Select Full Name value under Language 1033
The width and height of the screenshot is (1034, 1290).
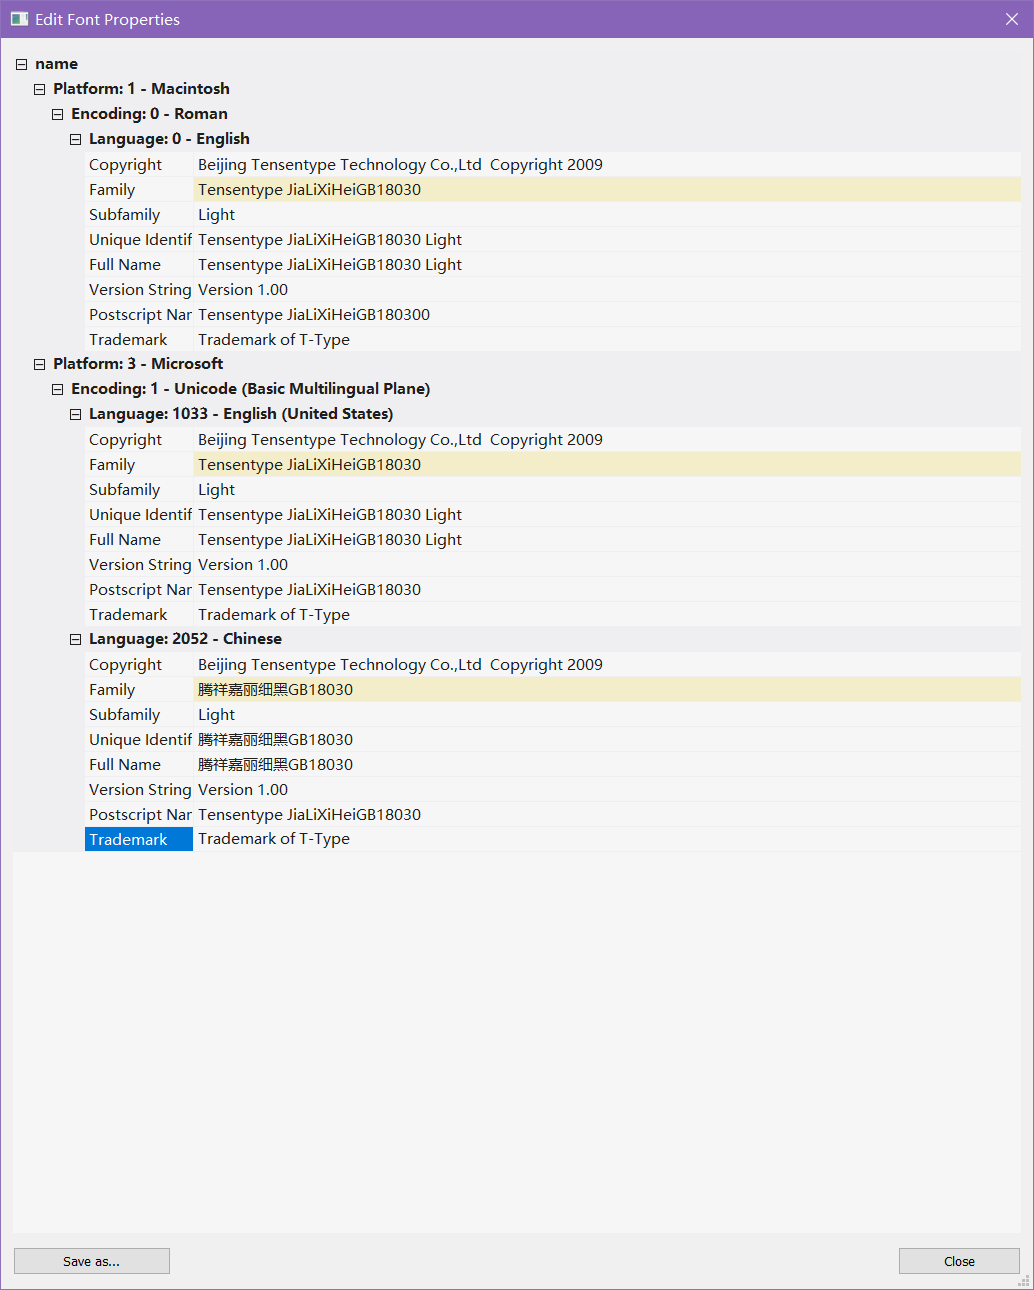click(607, 539)
